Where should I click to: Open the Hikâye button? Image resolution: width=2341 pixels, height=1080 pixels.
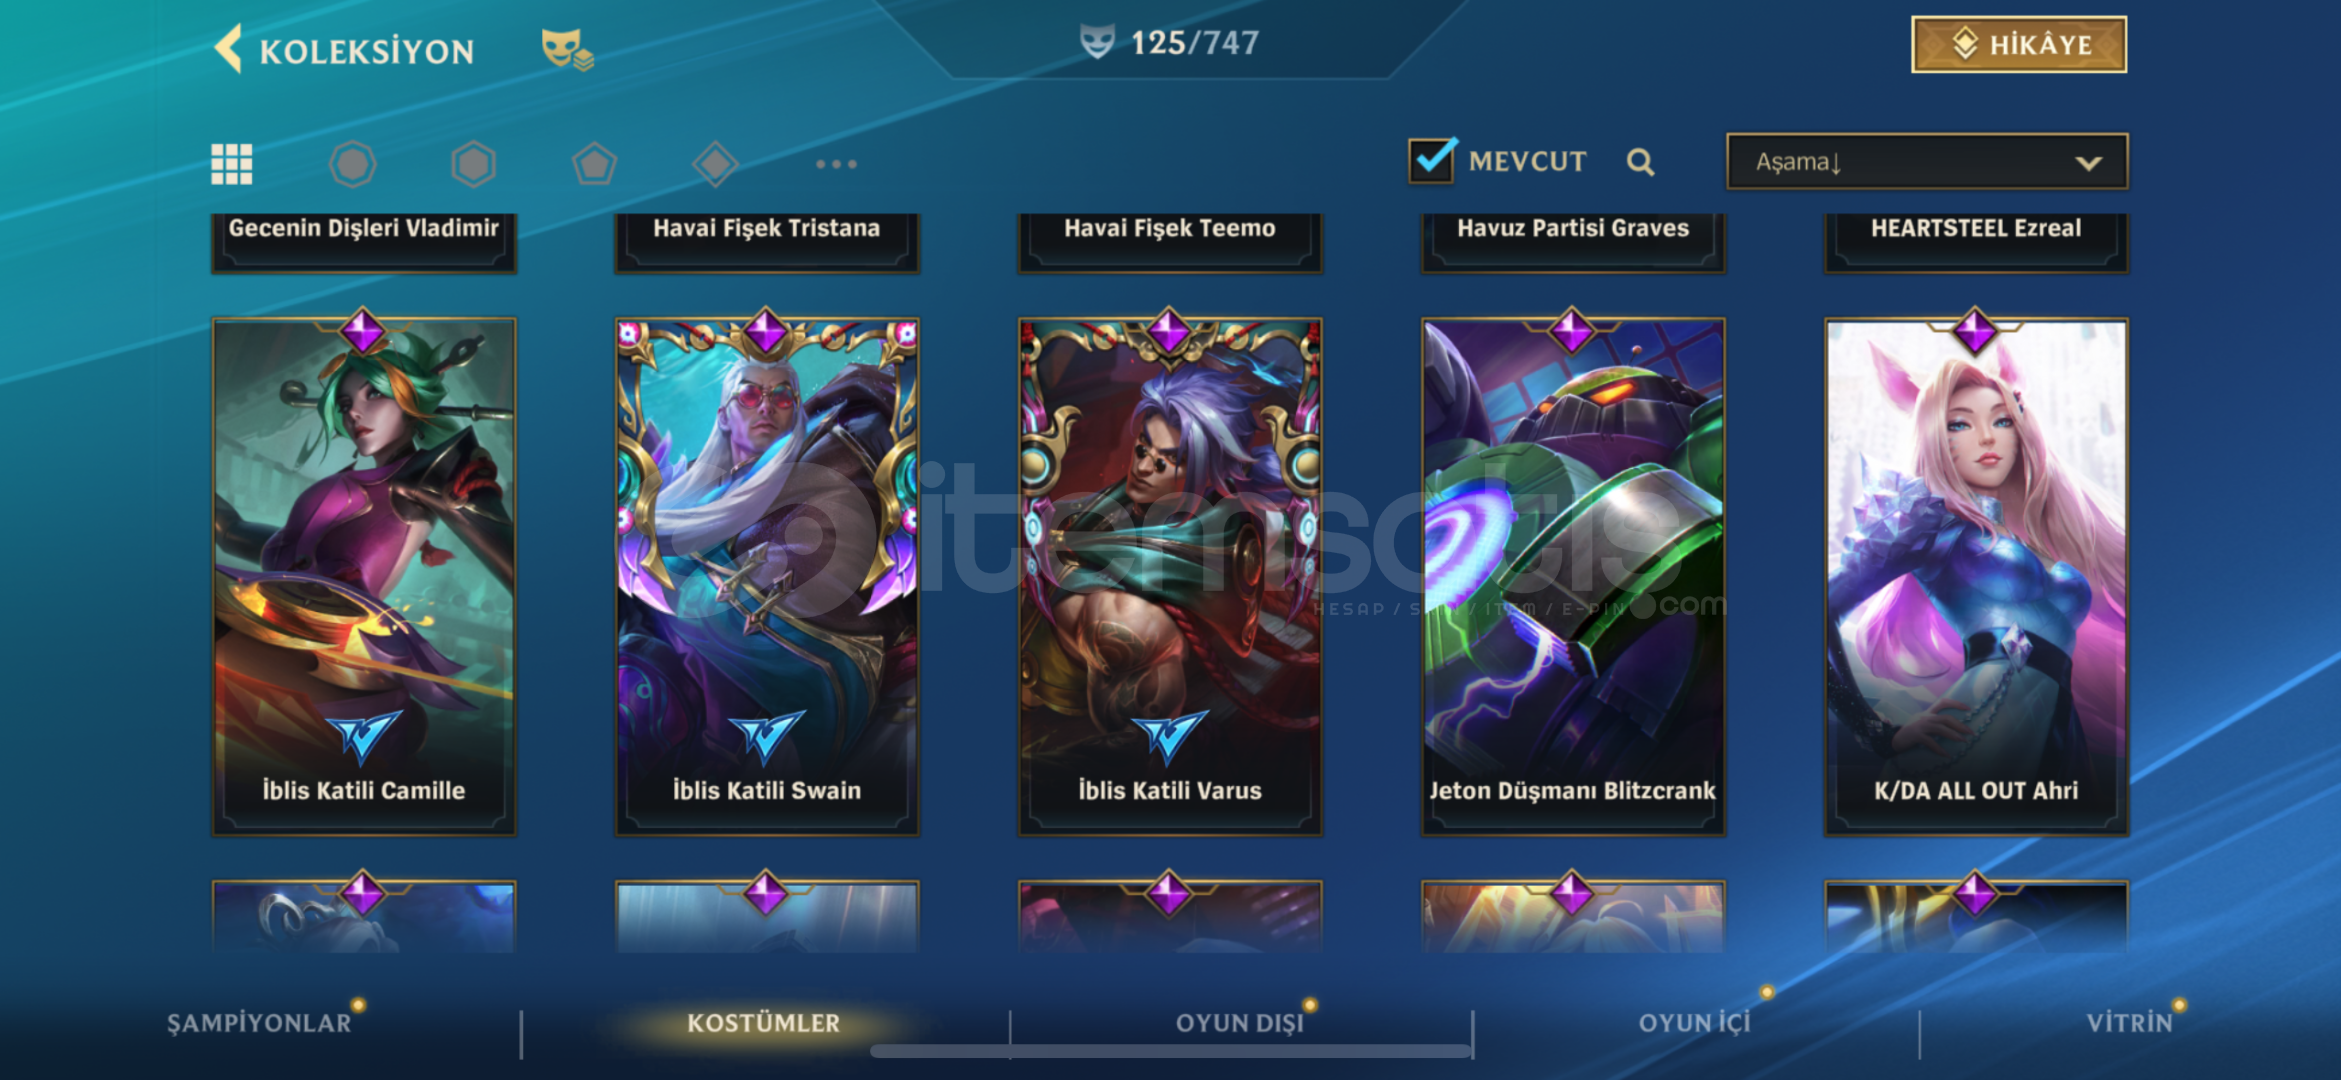click(x=2019, y=45)
